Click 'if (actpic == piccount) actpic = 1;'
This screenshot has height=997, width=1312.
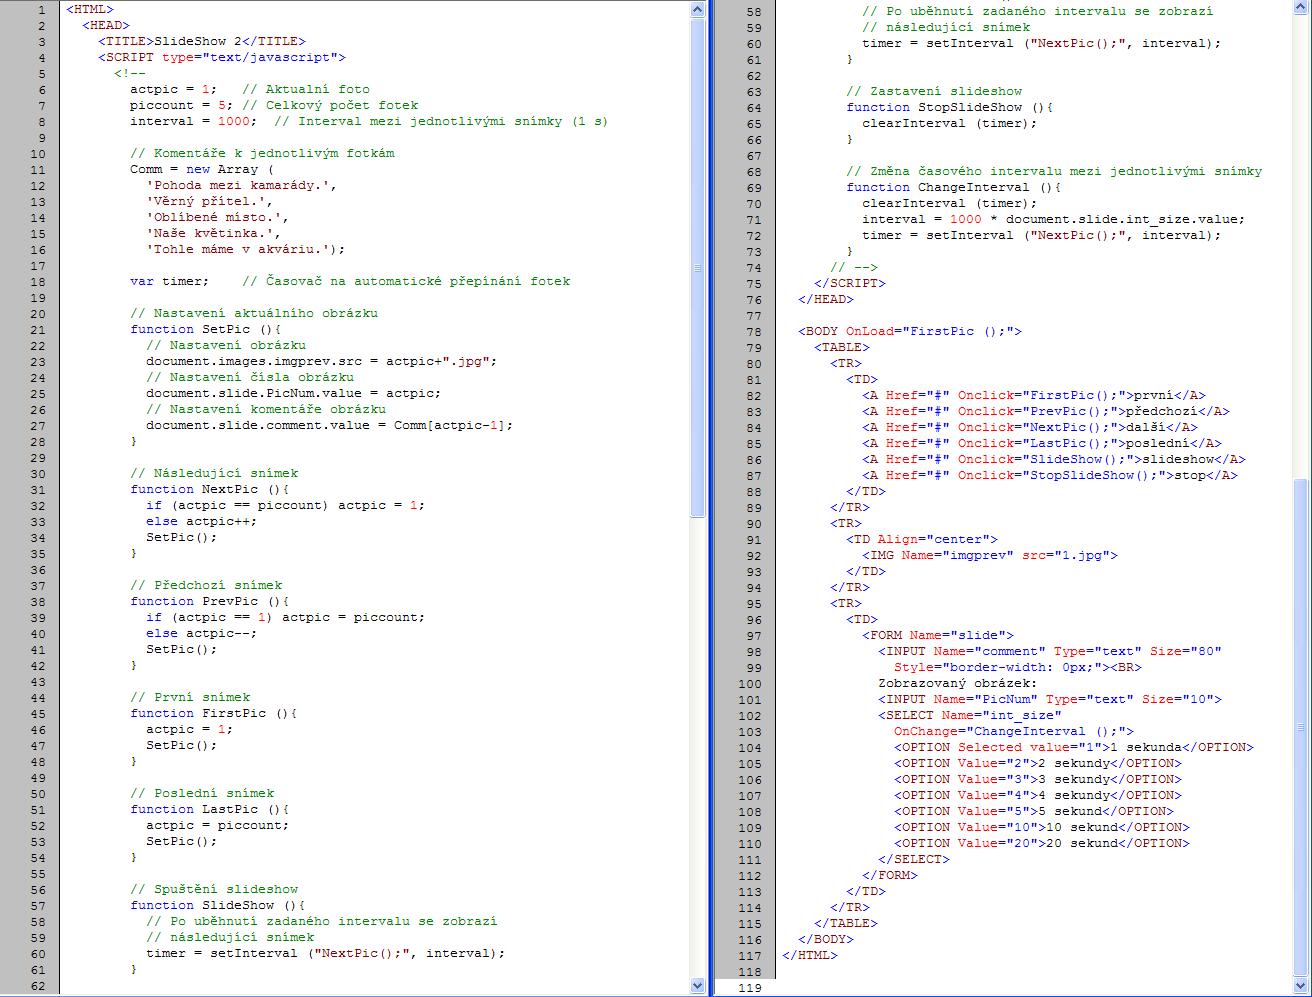285,505
